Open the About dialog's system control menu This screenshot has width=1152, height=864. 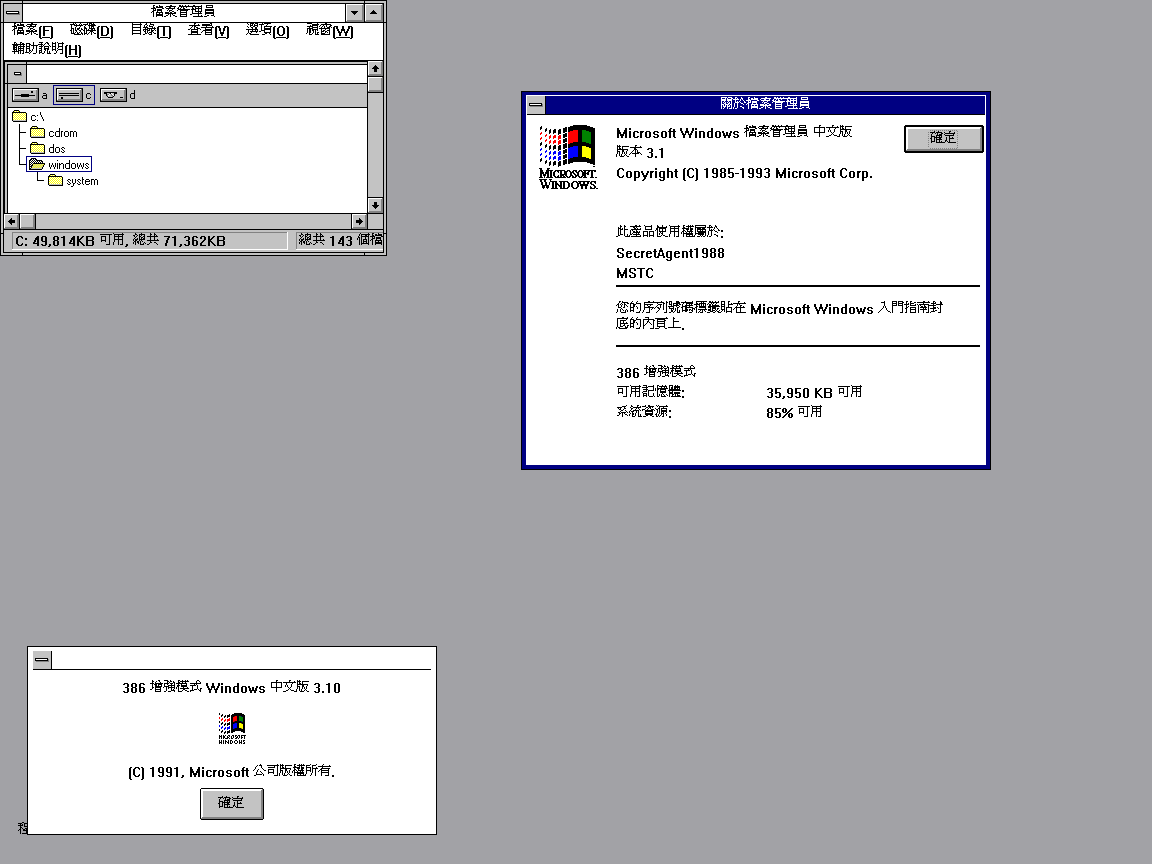coord(536,104)
